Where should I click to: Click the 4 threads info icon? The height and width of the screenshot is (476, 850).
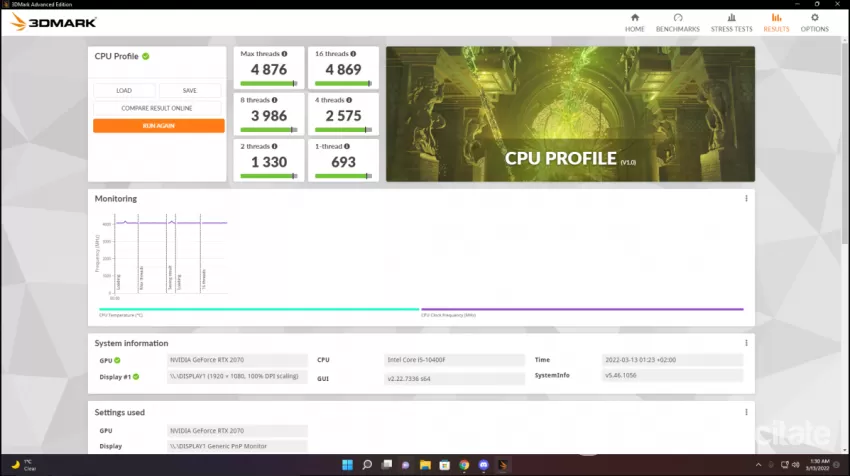coord(349,100)
